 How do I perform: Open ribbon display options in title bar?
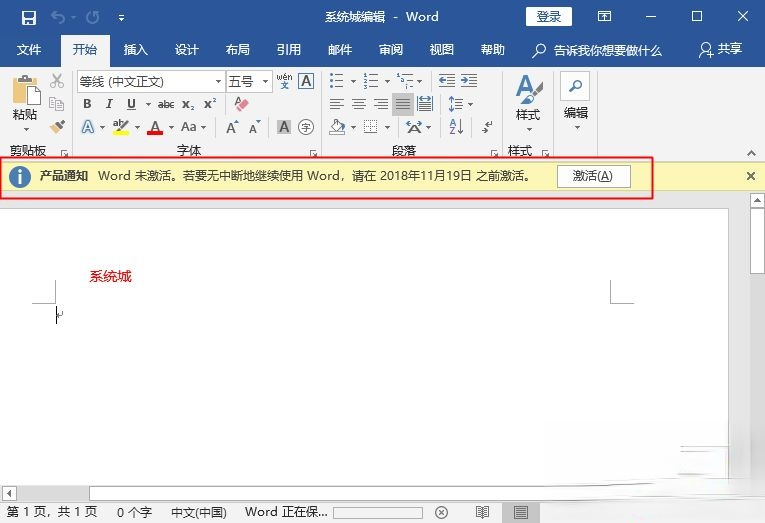[x=604, y=17]
